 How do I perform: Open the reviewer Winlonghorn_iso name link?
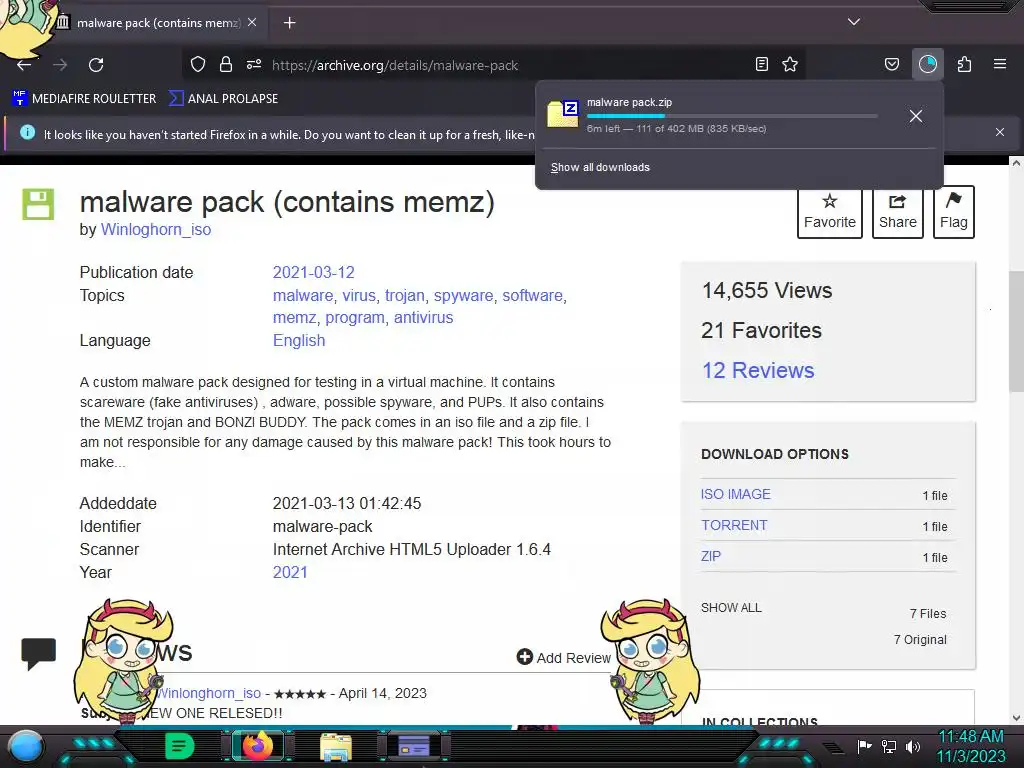(x=208, y=693)
